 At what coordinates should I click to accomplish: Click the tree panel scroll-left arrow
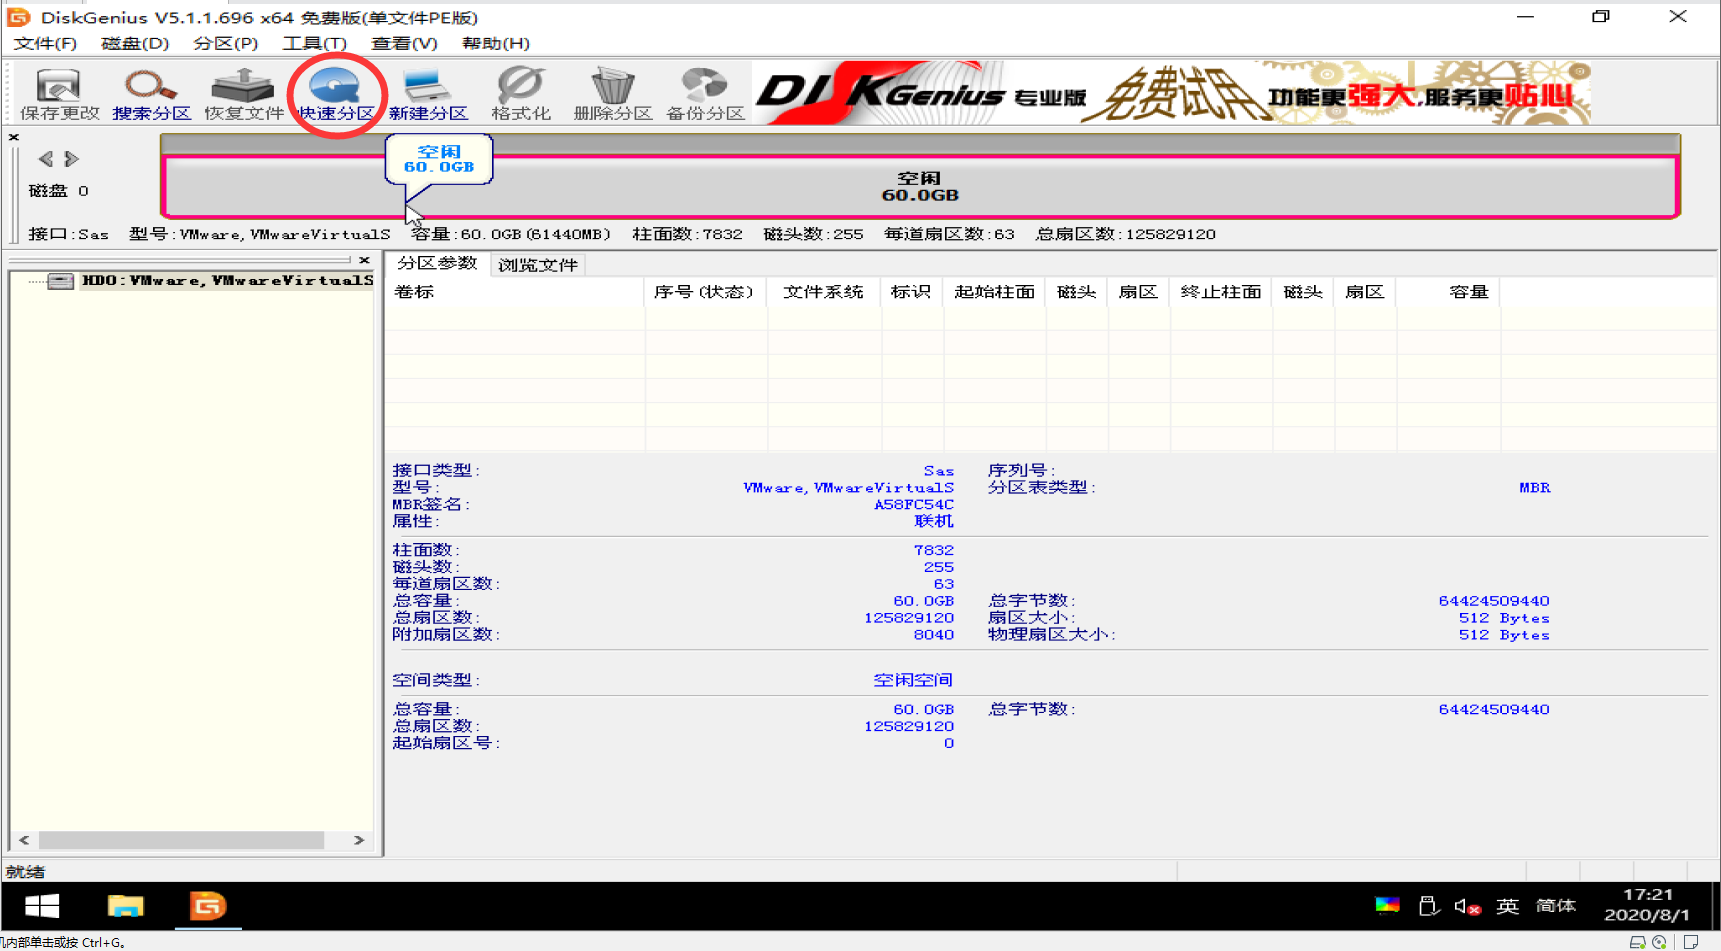24,840
